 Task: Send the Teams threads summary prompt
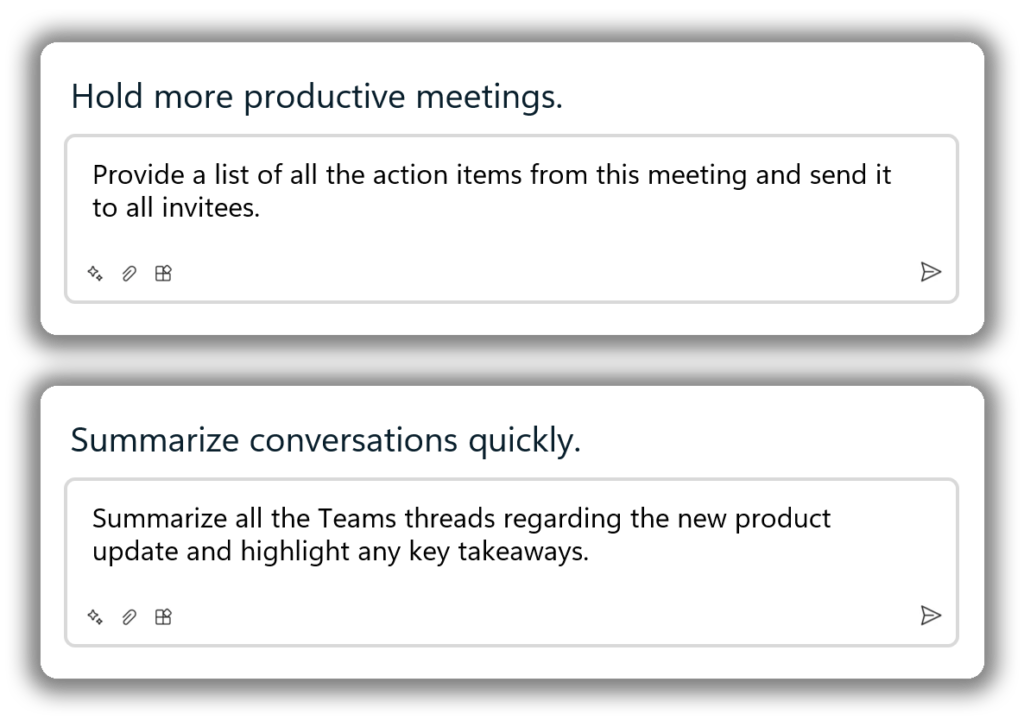931,615
